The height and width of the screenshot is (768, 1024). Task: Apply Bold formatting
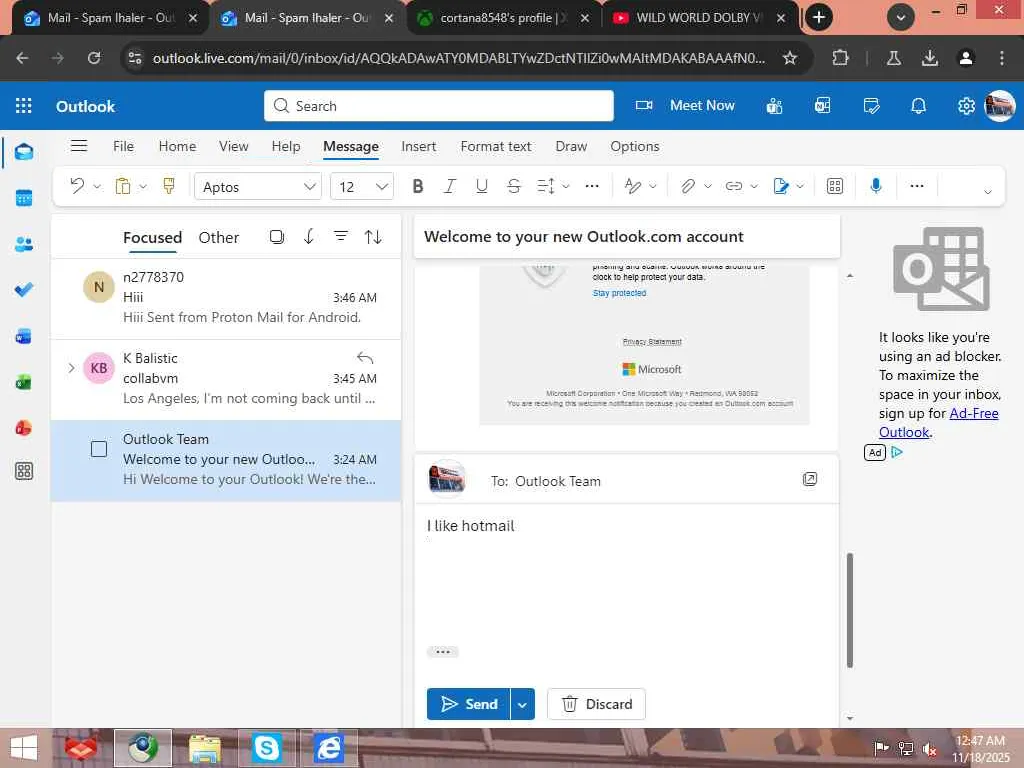(418, 186)
